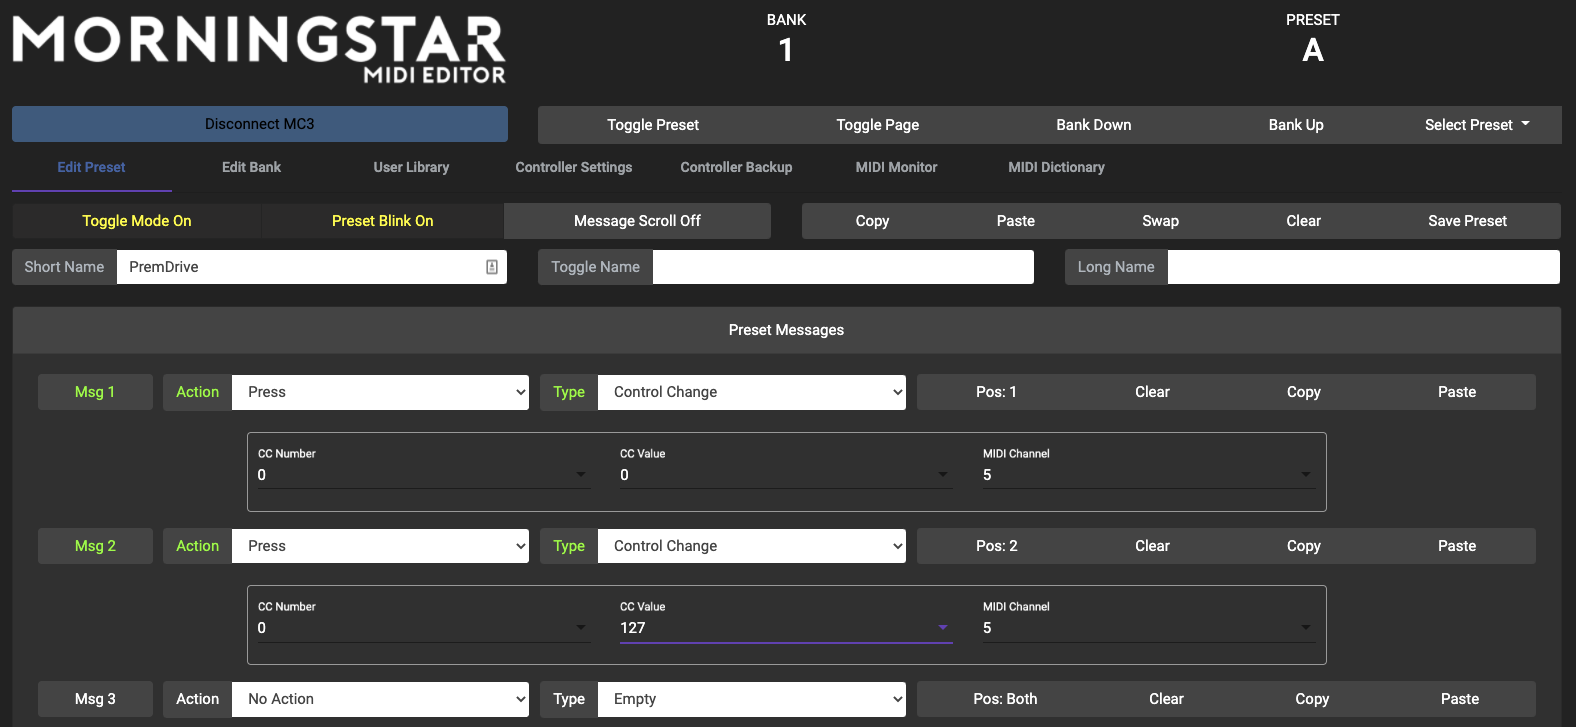Open Msg 2 Type dropdown
The width and height of the screenshot is (1576, 727).
[751, 546]
